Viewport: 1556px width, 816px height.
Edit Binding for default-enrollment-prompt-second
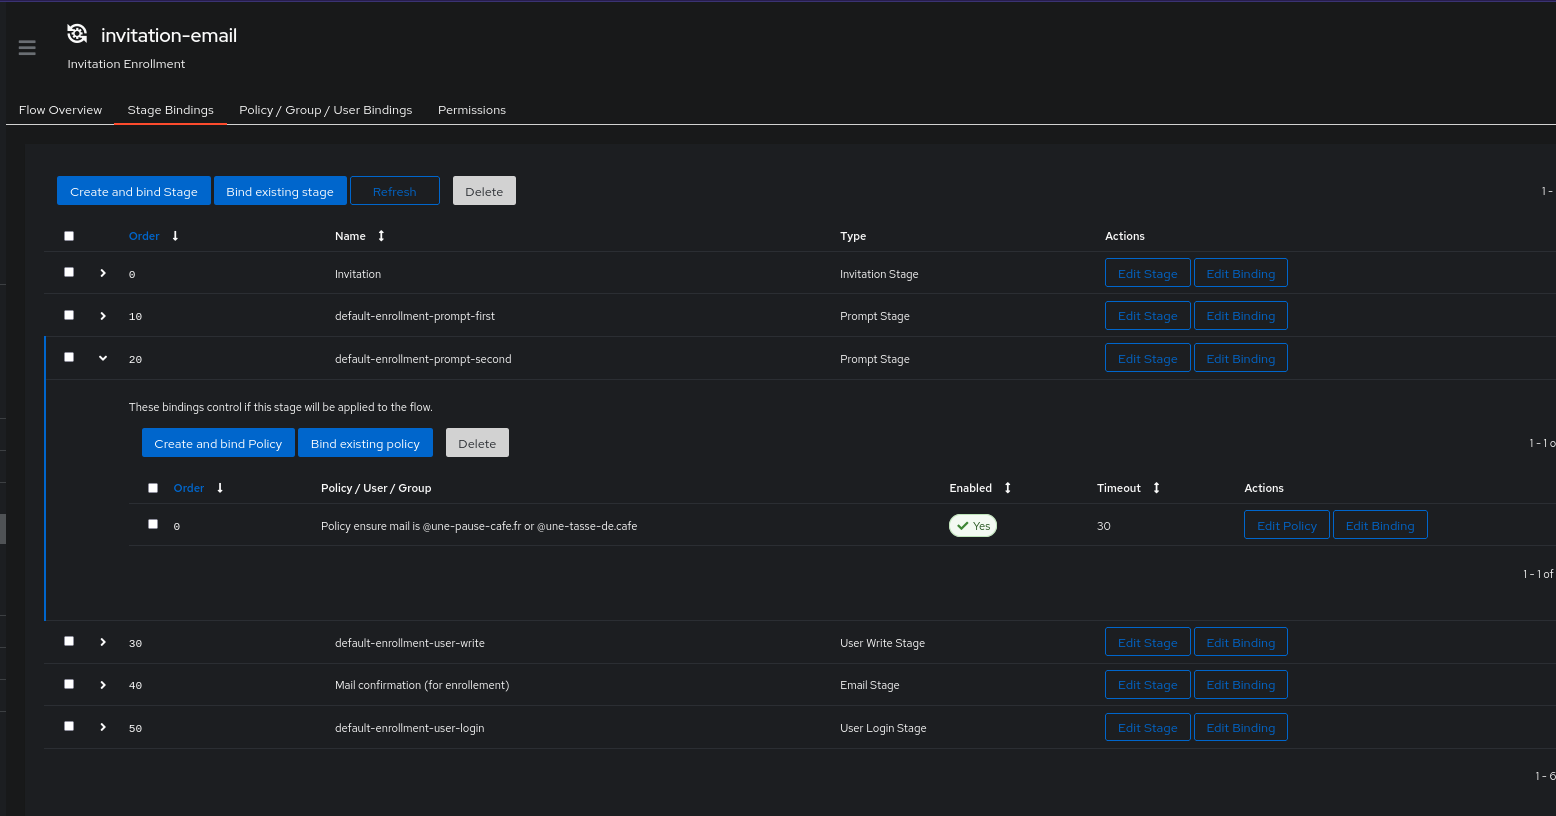[1241, 358]
